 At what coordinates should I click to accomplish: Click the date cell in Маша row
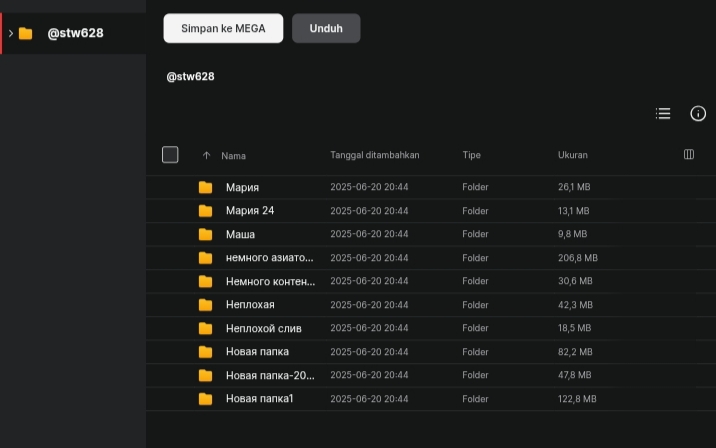pos(369,234)
